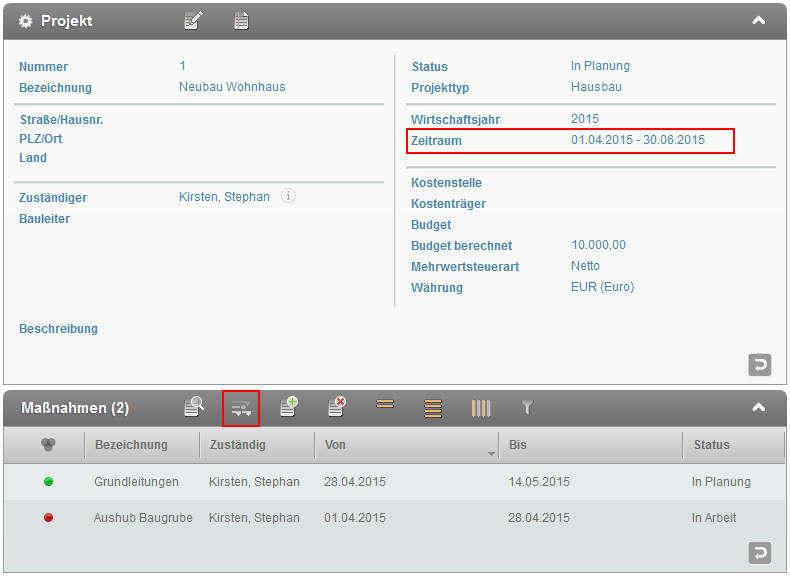Open the column chooser icon
790x576 pixels.
481,408
